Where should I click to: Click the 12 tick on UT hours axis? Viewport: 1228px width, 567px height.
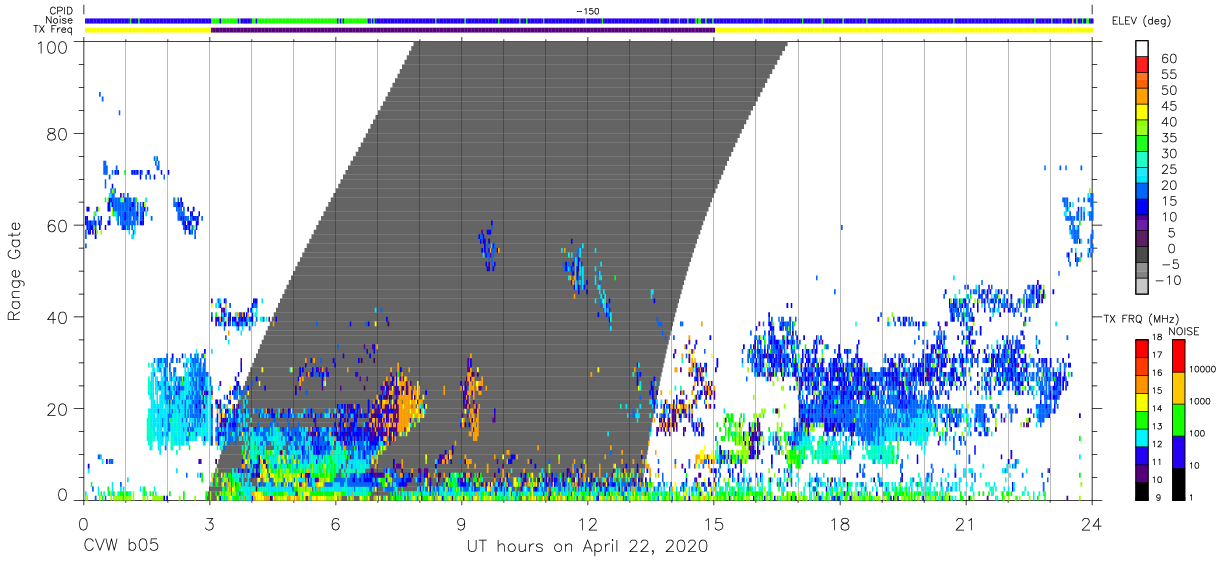point(588,524)
